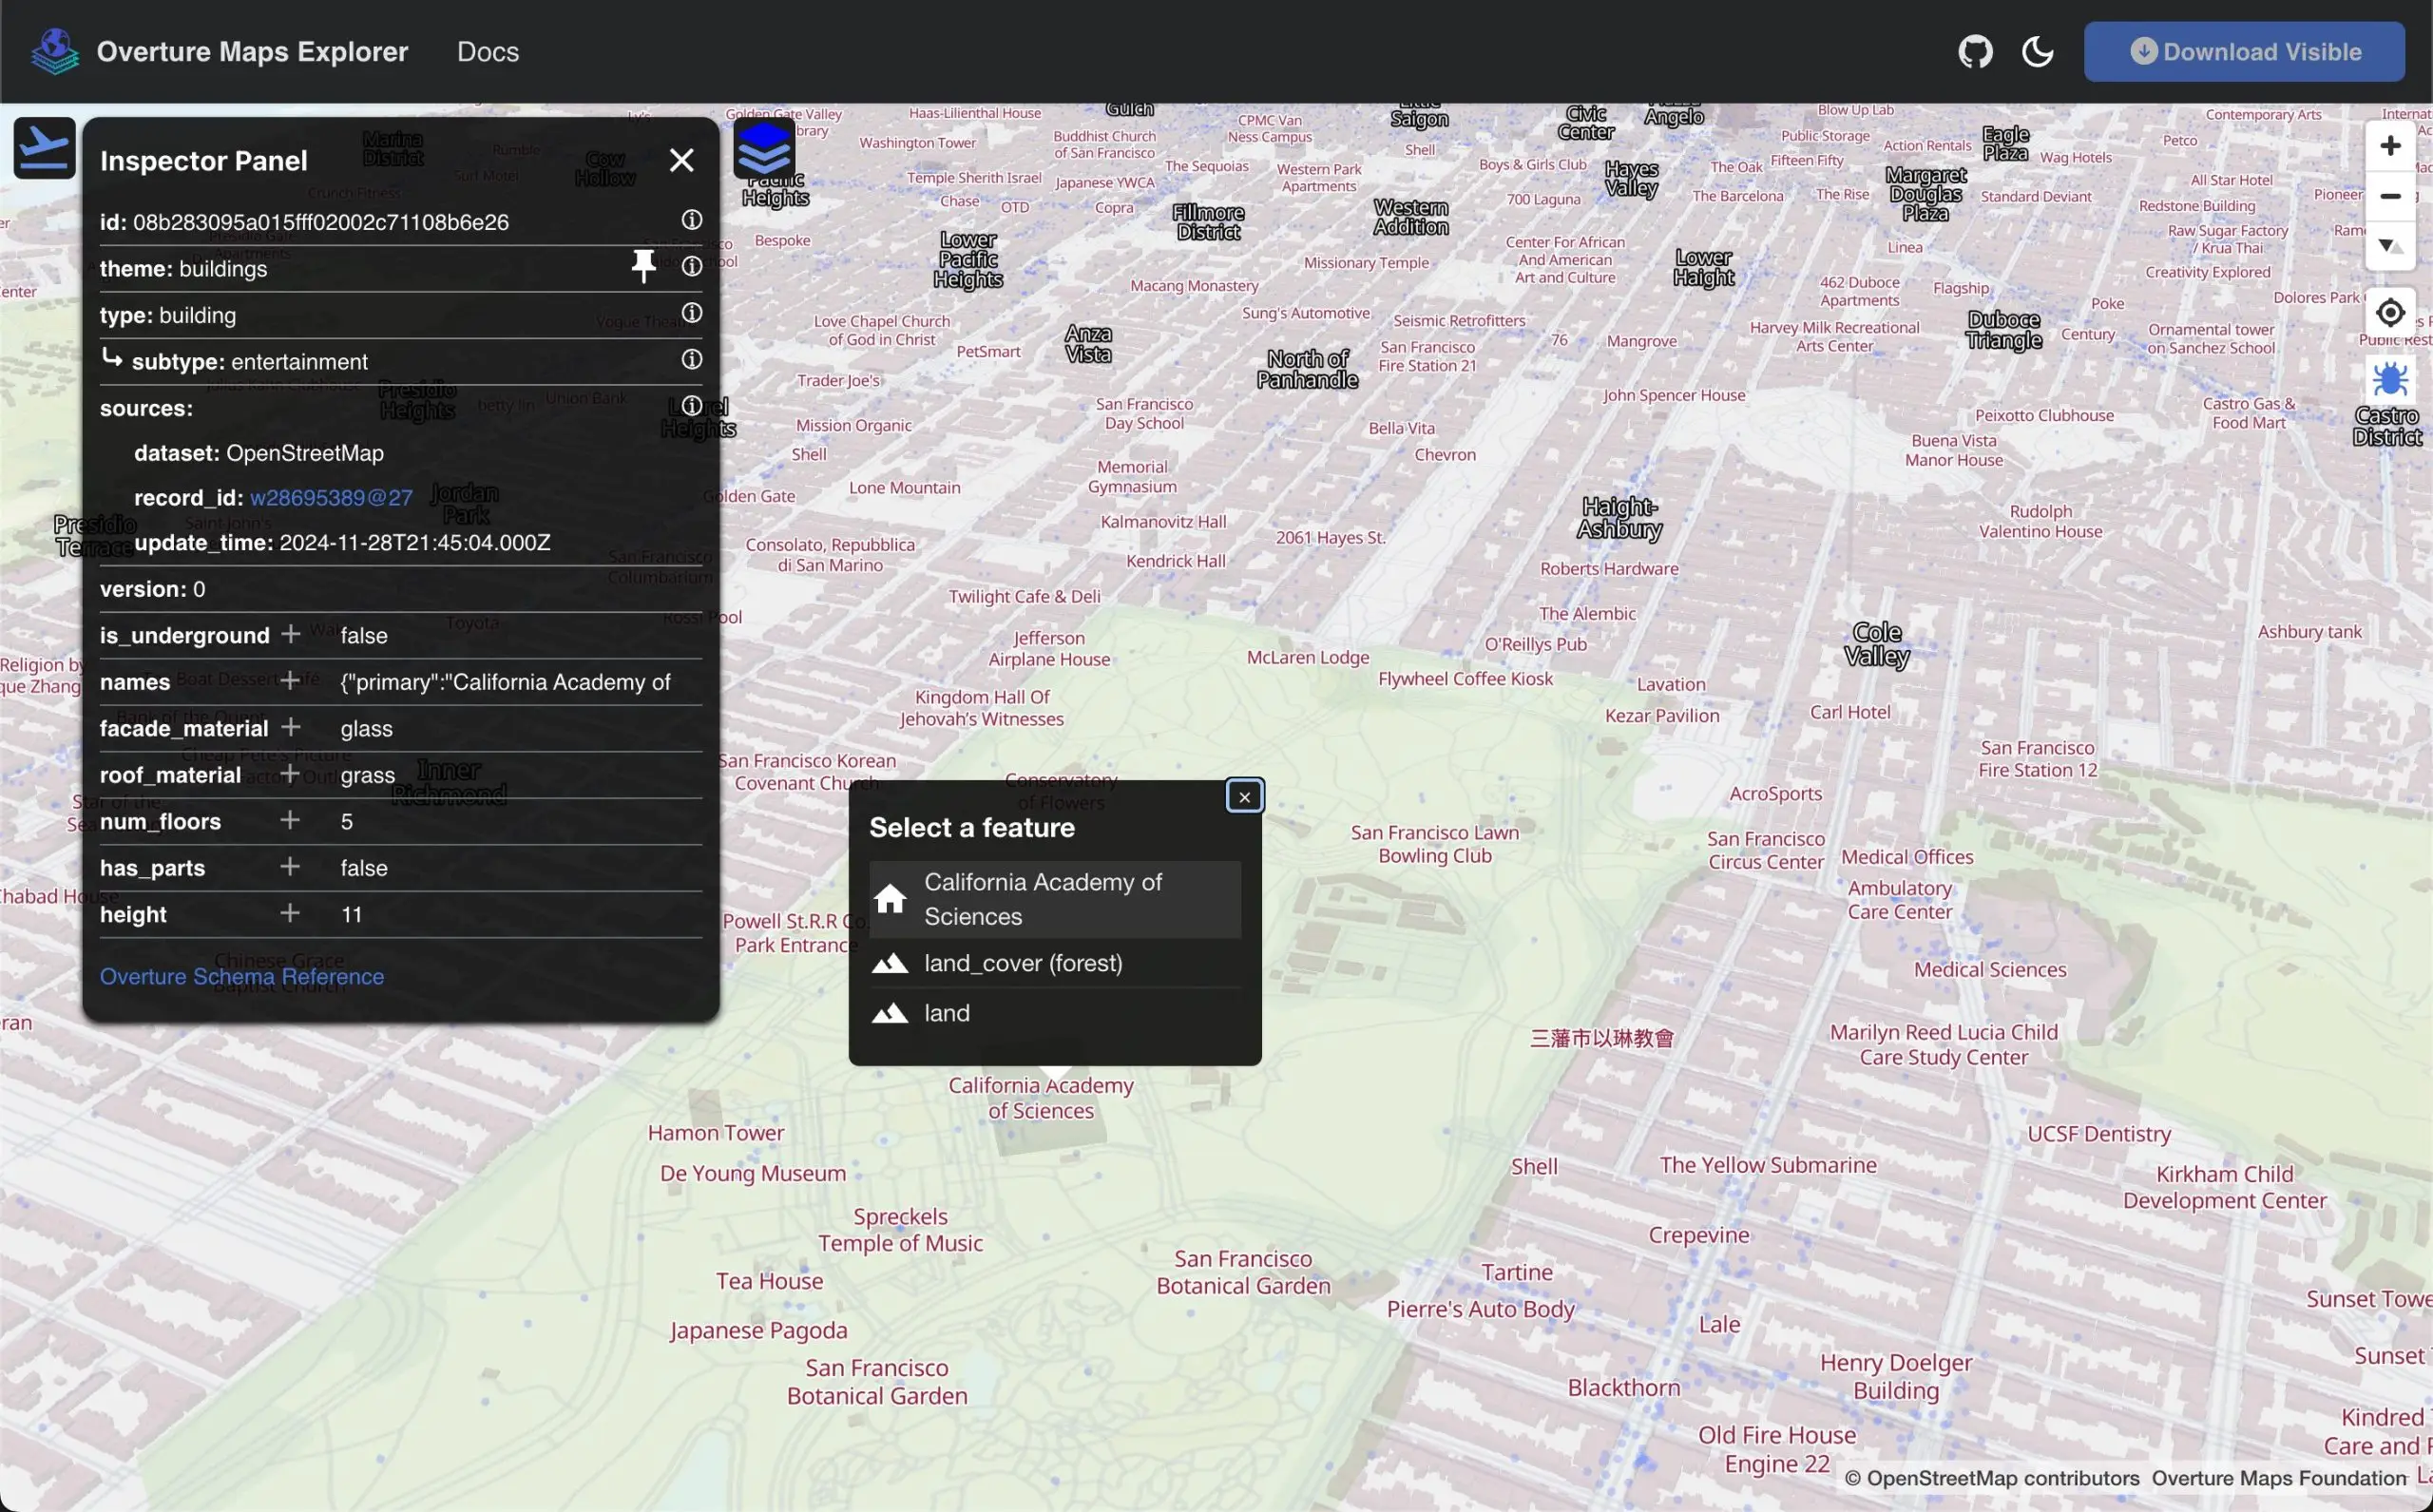Click the update_time value in sources
Viewport: 2433px width, 1512px height.
pos(414,543)
